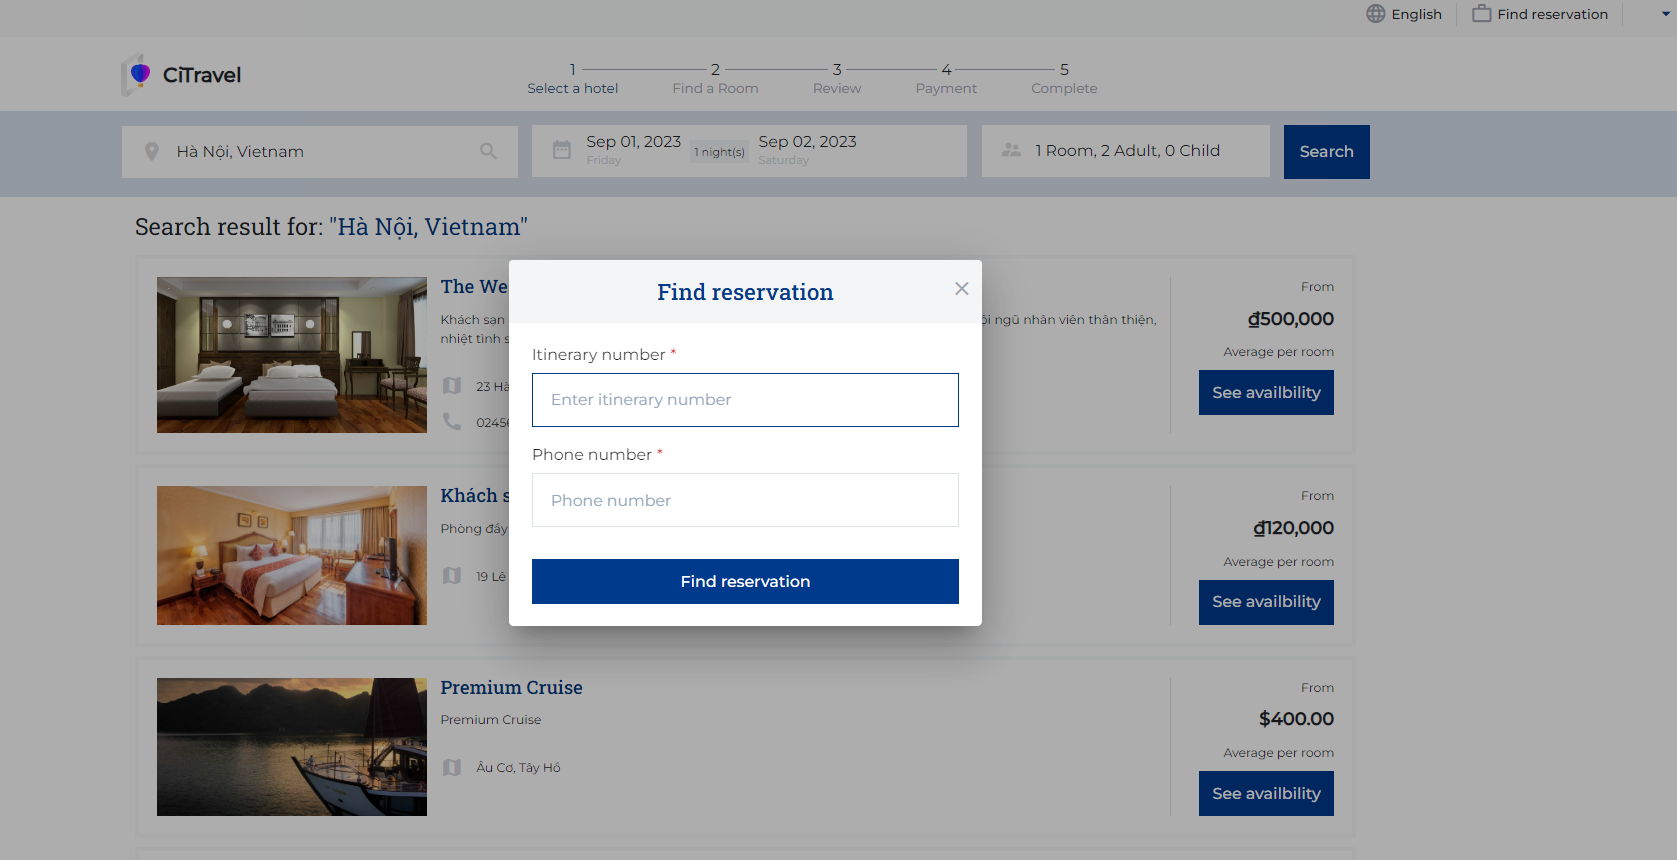Close the Find reservation dialog

click(961, 289)
